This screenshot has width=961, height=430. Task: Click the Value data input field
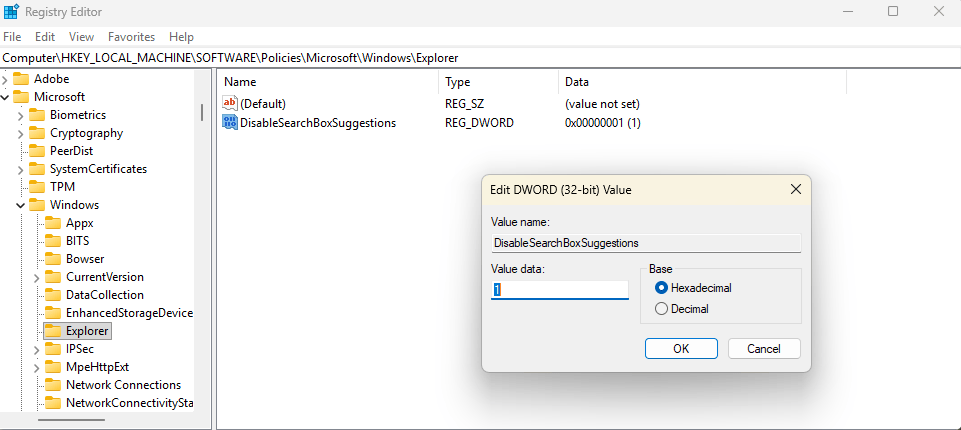[x=560, y=289]
